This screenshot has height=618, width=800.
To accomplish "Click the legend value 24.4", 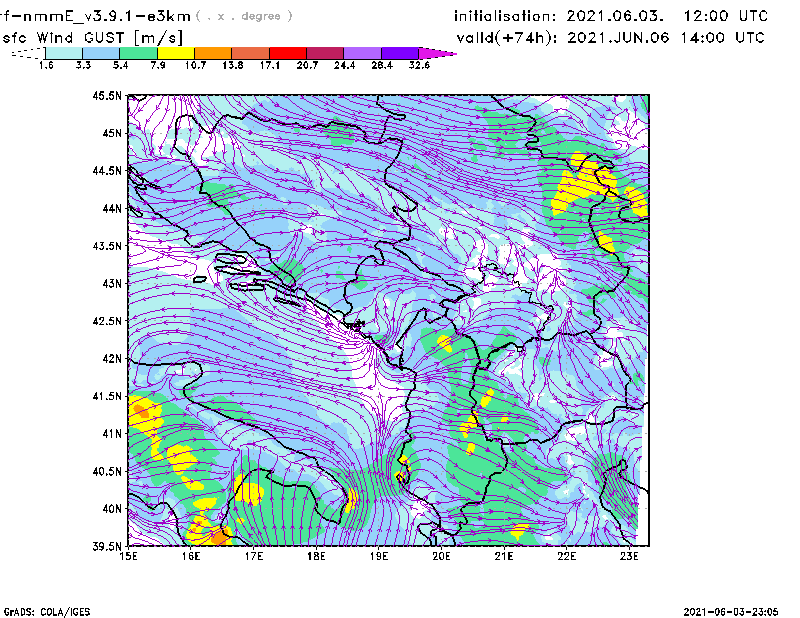I will pos(344,65).
